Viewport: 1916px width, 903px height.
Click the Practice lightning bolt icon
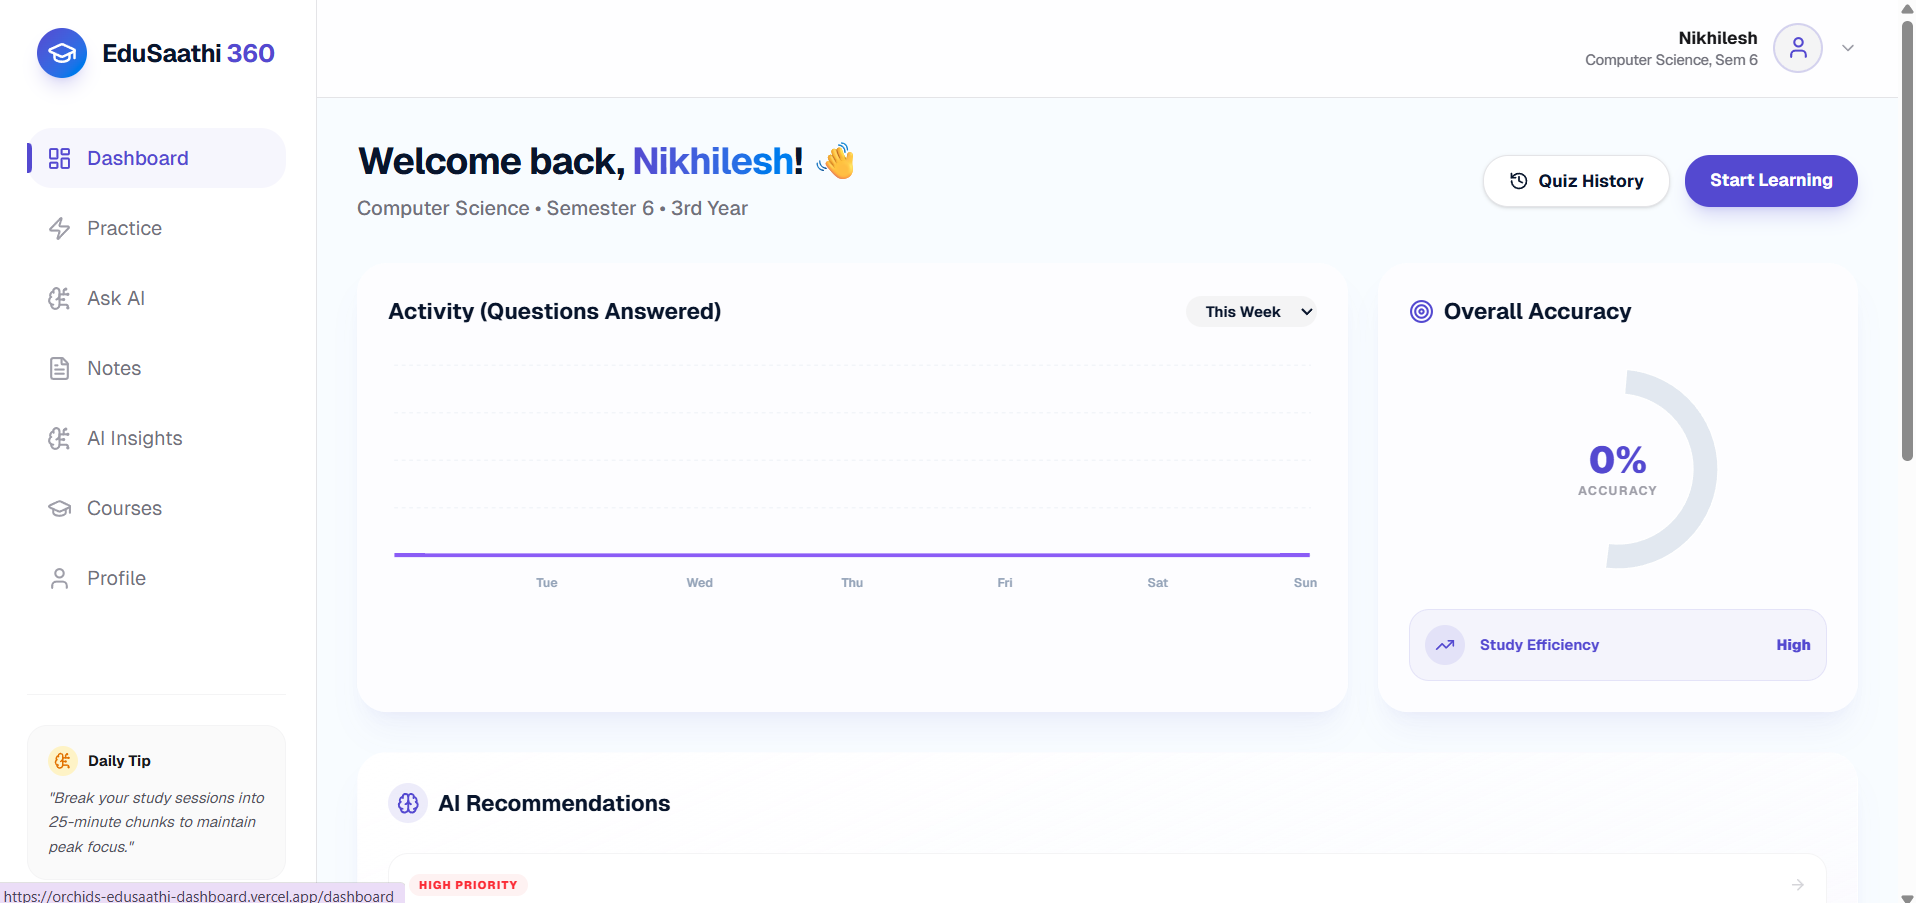(x=60, y=228)
